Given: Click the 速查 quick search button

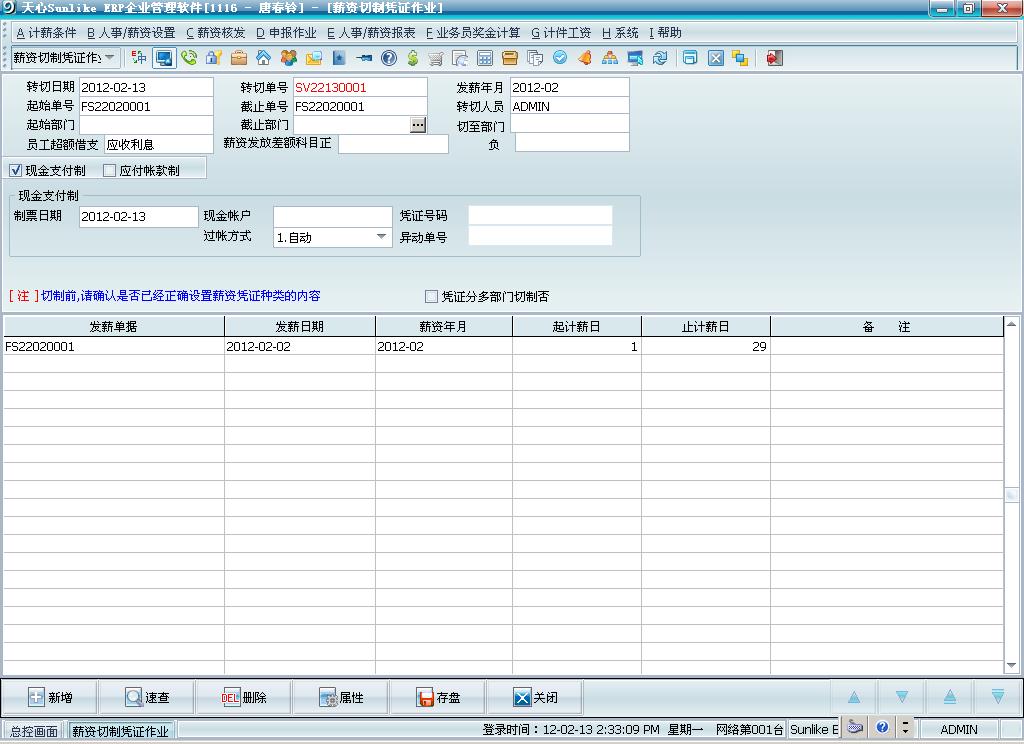Looking at the screenshot, I should click(147, 698).
